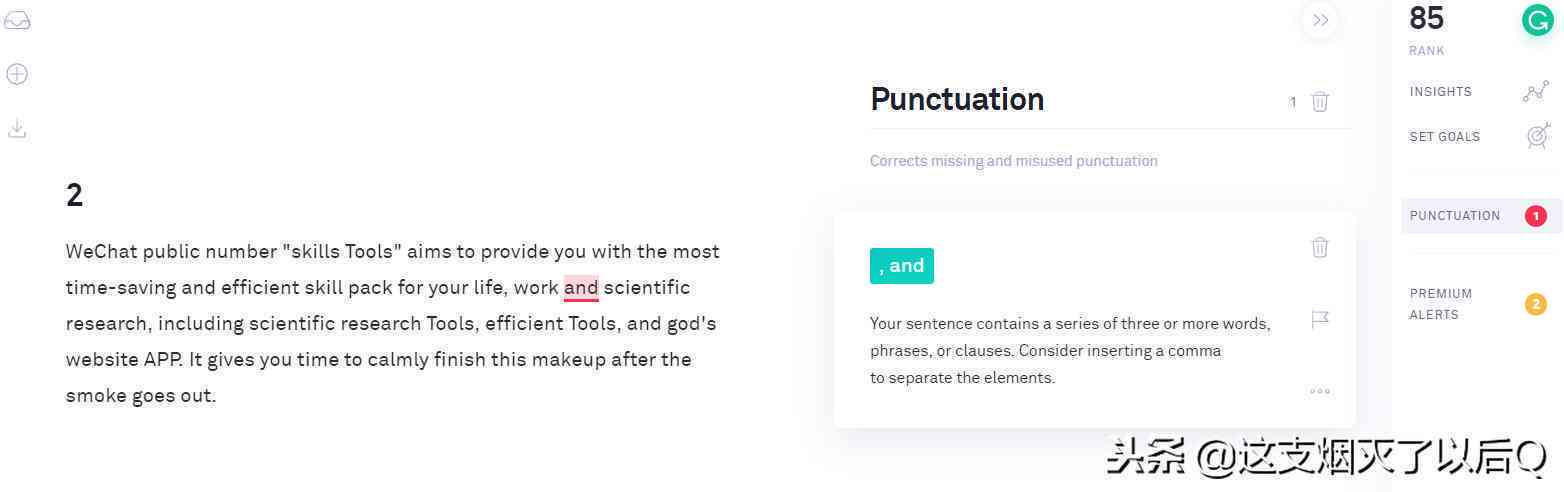Open more options ellipsis on suggestion card

(1320, 391)
